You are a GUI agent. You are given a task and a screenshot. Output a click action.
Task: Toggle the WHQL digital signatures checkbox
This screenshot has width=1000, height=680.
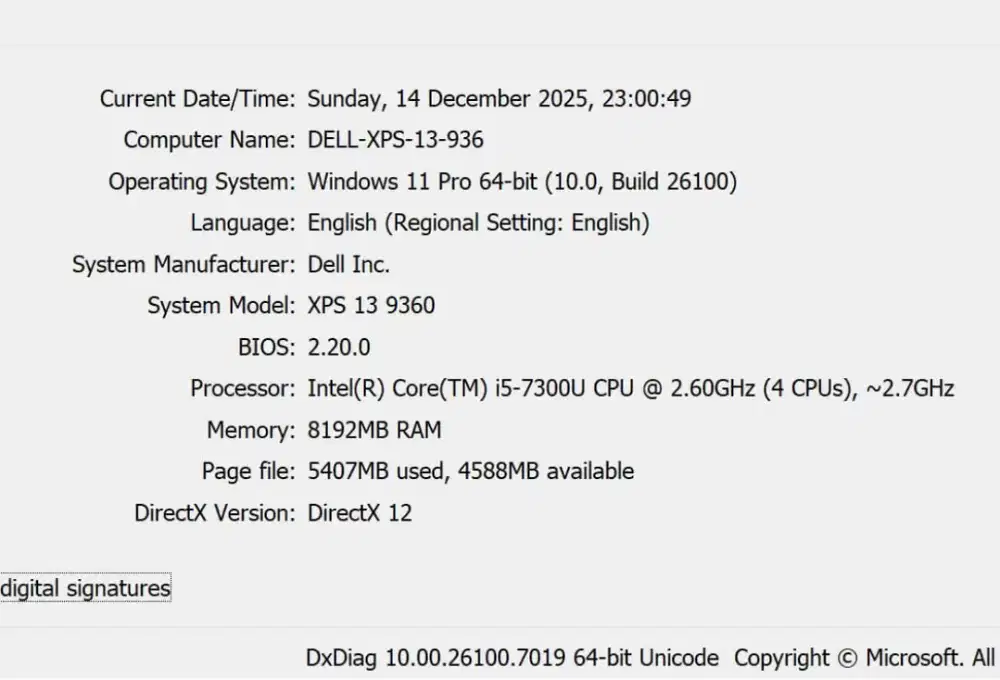tap(4, 588)
